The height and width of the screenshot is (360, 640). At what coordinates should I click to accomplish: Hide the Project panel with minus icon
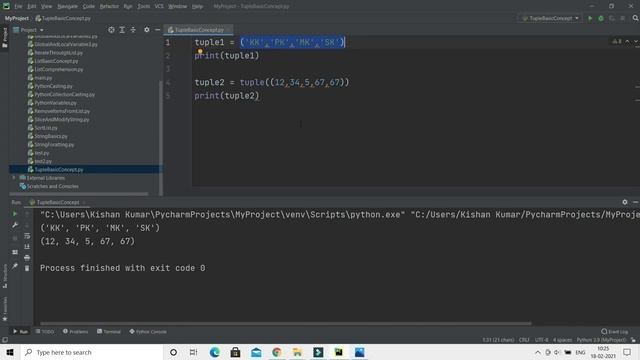[158, 30]
